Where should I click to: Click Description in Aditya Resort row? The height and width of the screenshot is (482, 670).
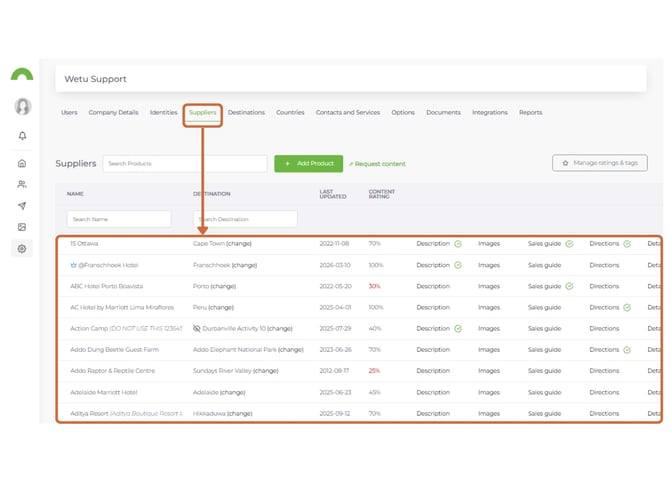tap(433, 413)
